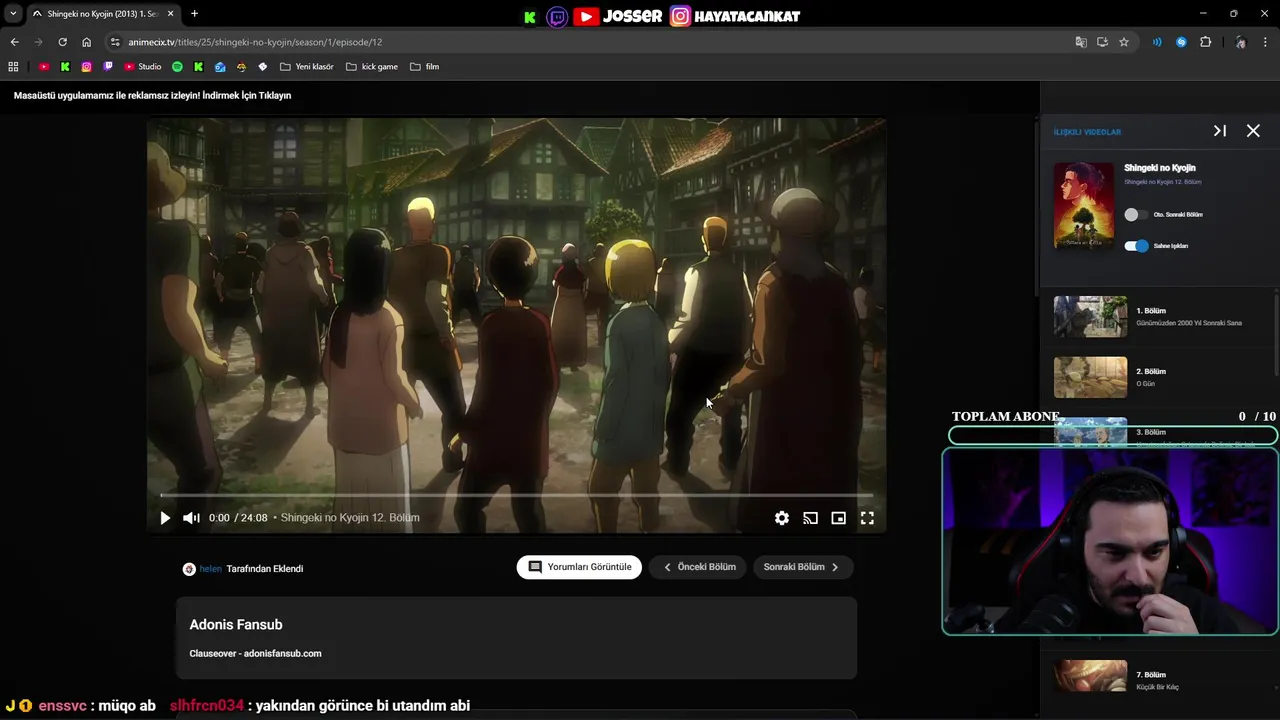View site information icon in the address bar
This screenshot has width=1280, height=720.
(115, 42)
